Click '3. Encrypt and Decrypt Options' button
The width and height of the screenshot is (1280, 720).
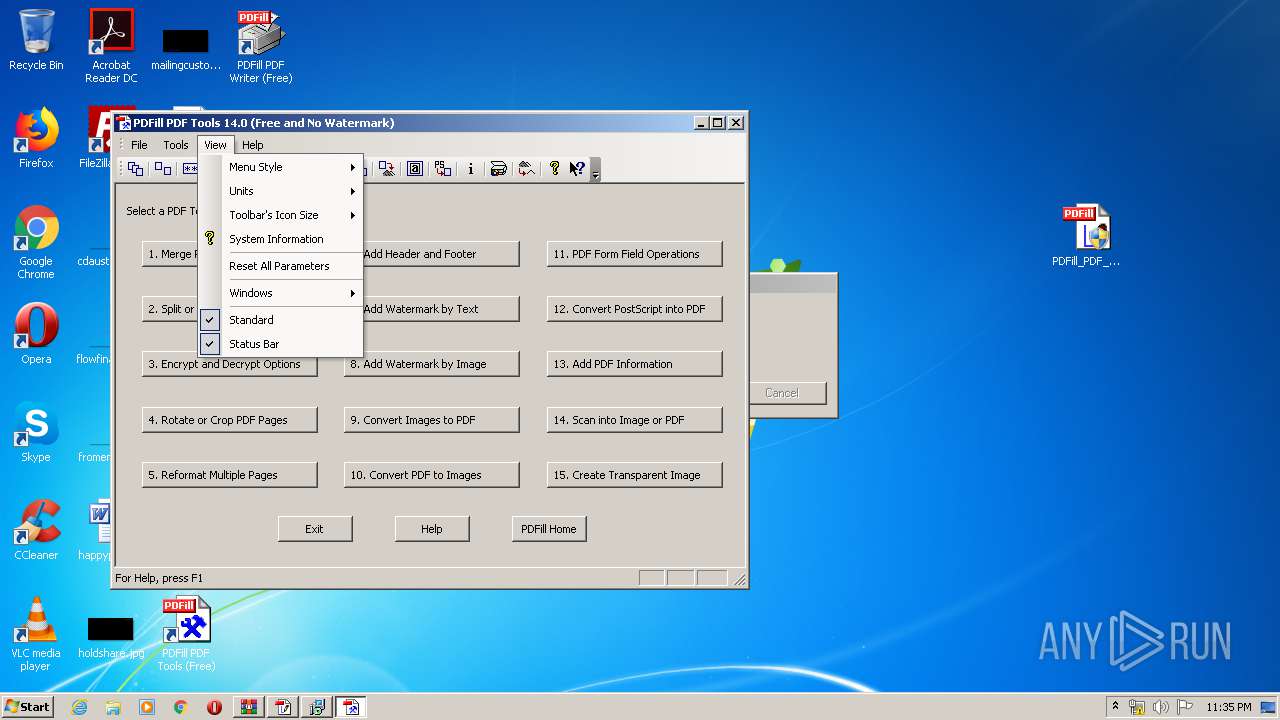coord(230,364)
